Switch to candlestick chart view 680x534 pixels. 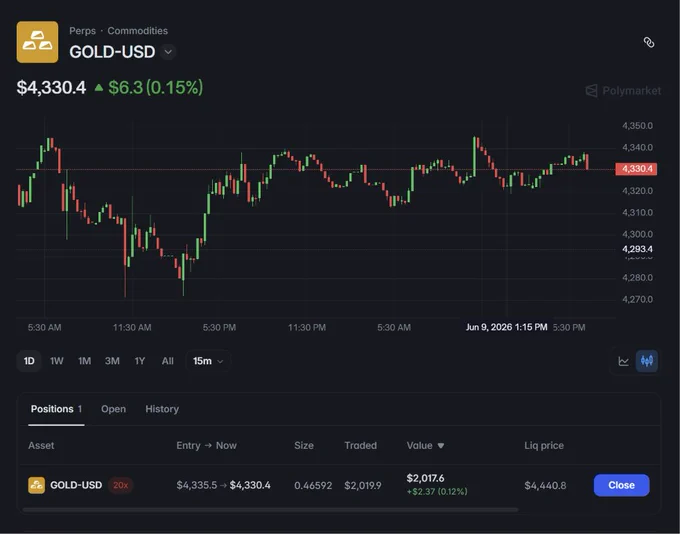tap(647, 361)
